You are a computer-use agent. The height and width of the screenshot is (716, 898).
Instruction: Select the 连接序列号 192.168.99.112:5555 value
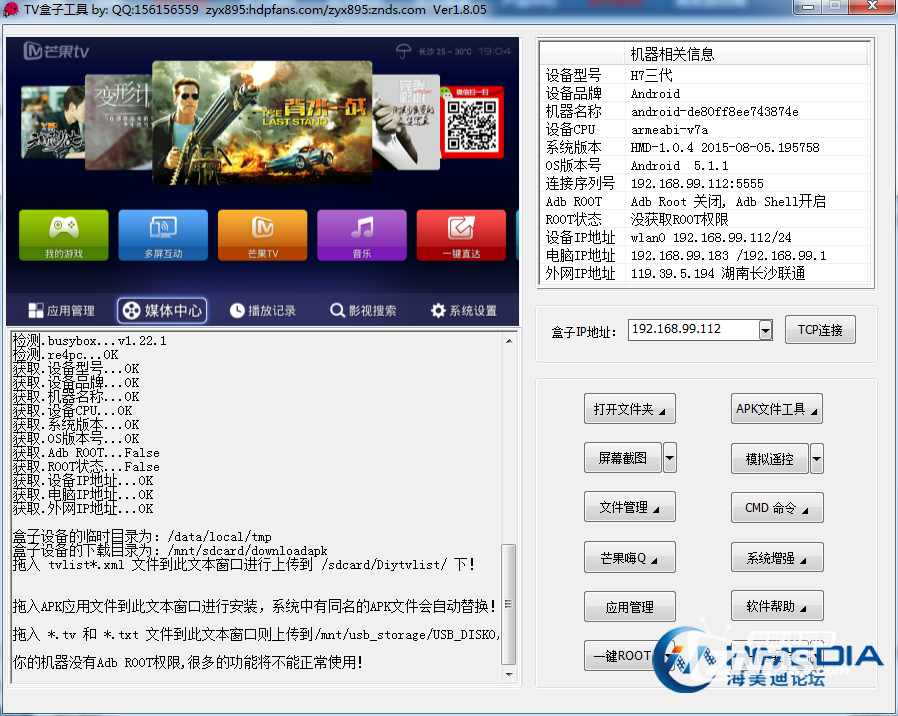[697, 183]
